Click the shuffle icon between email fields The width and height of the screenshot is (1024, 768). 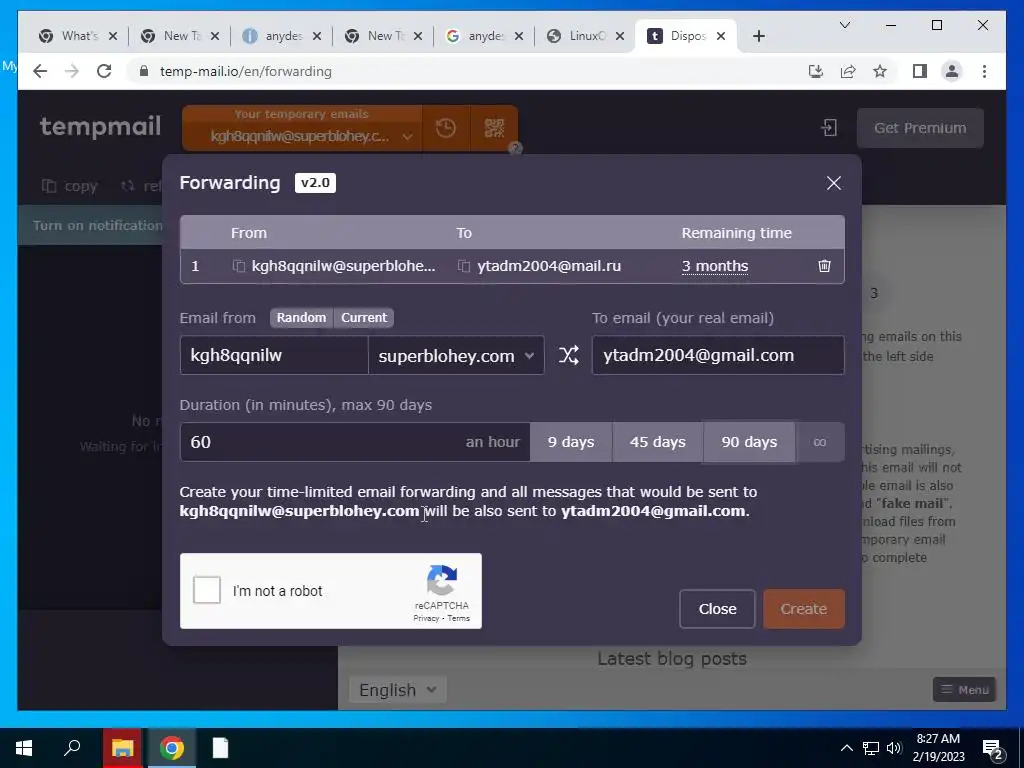[x=568, y=355]
